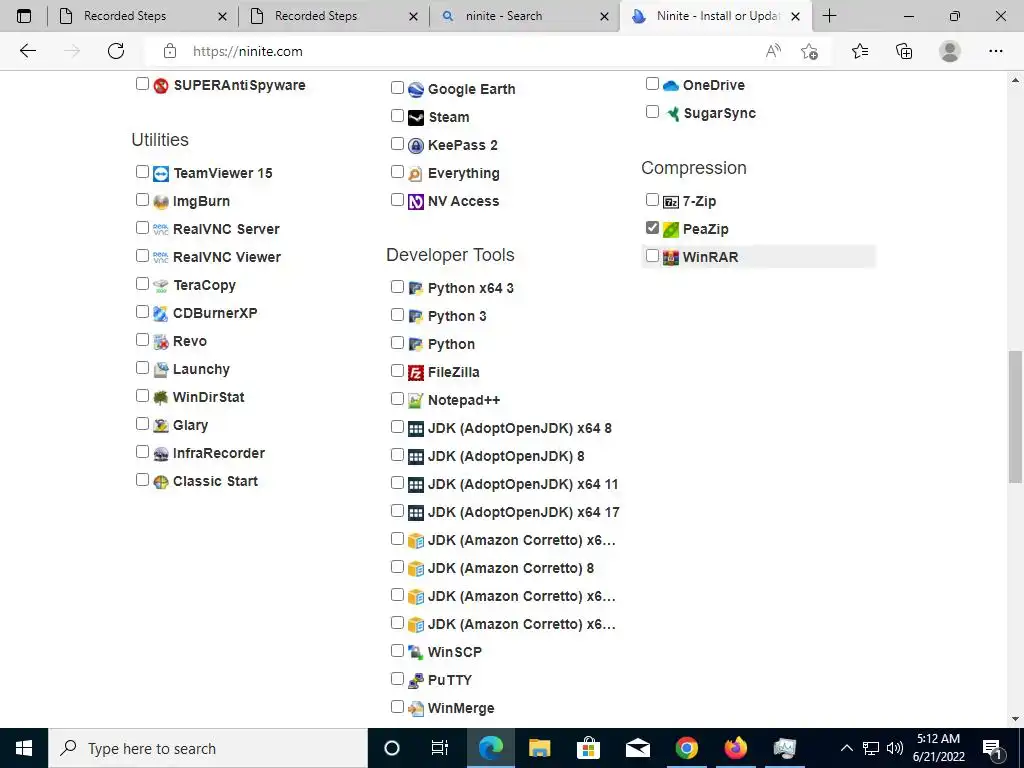Click the FileZilla red icon
The width and height of the screenshot is (1024, 768).
[416, 373]
